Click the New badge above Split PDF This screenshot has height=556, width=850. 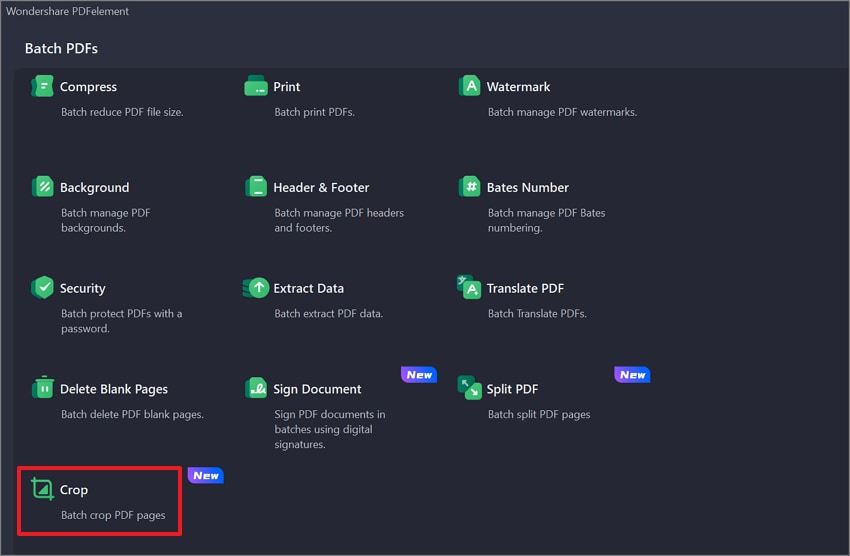click(632, 374)
